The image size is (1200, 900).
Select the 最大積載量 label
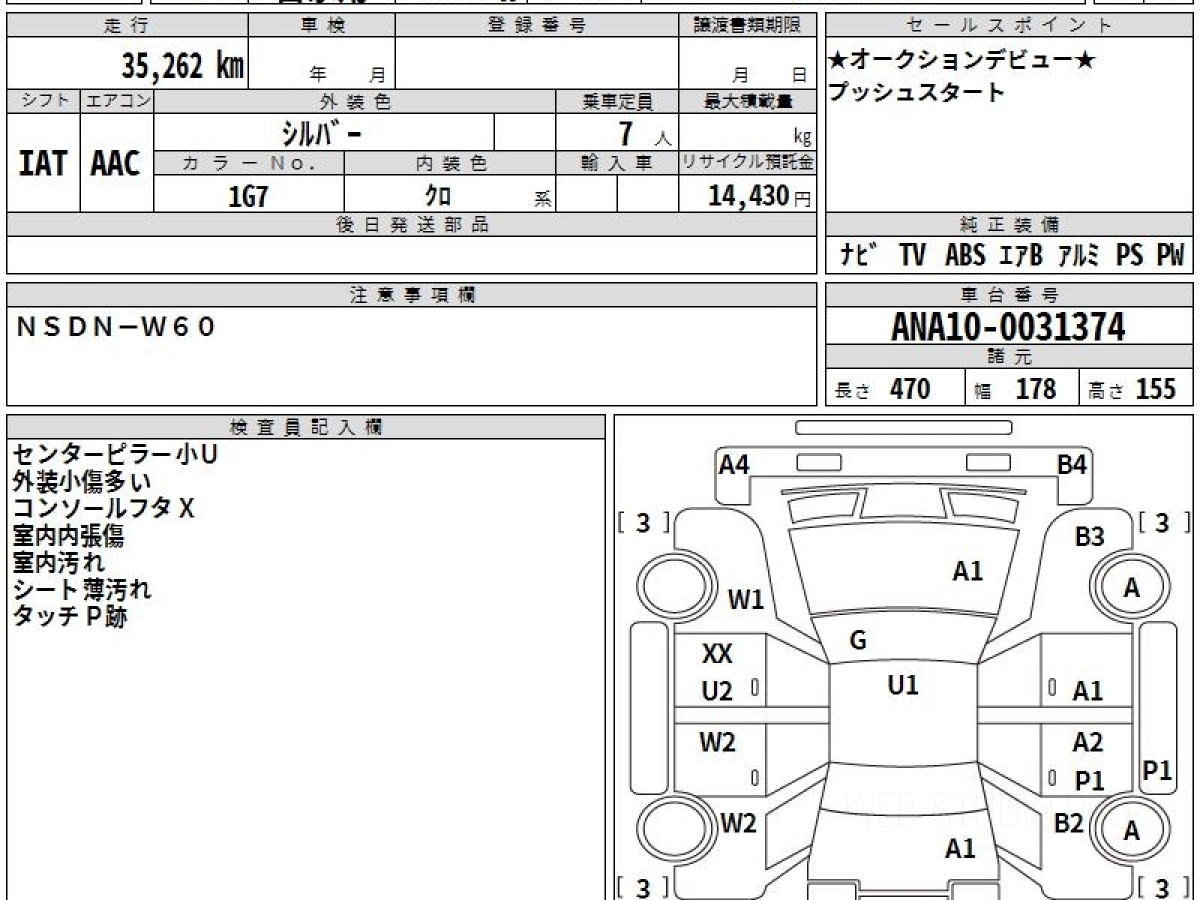(747, 101)
